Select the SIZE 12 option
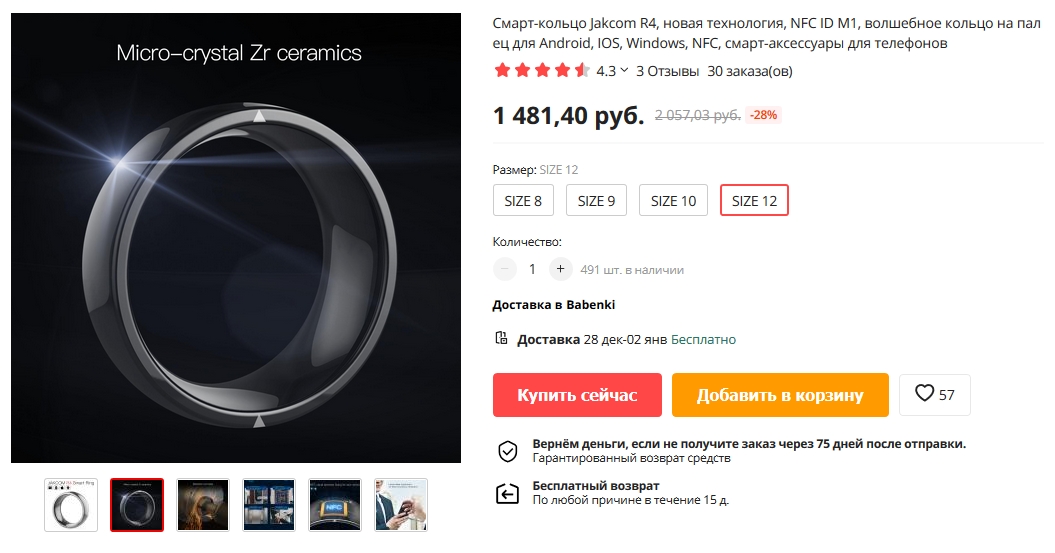 pyautogui.click(x=754, y=200)
